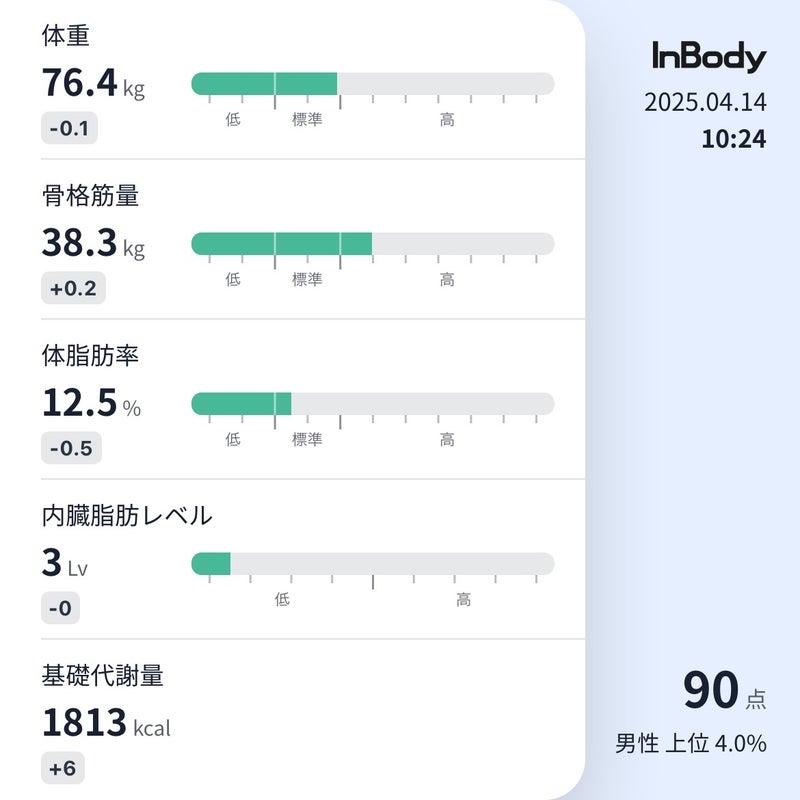
Task: Tap the +6 basal metabolism change badge
Action: pos(63,768)
